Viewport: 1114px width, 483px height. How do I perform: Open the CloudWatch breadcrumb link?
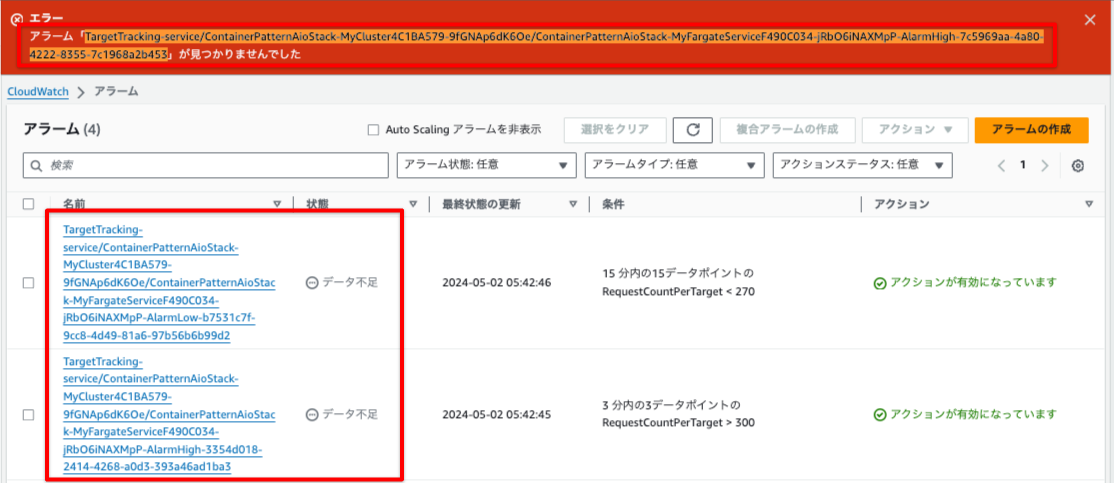[38, 92]
